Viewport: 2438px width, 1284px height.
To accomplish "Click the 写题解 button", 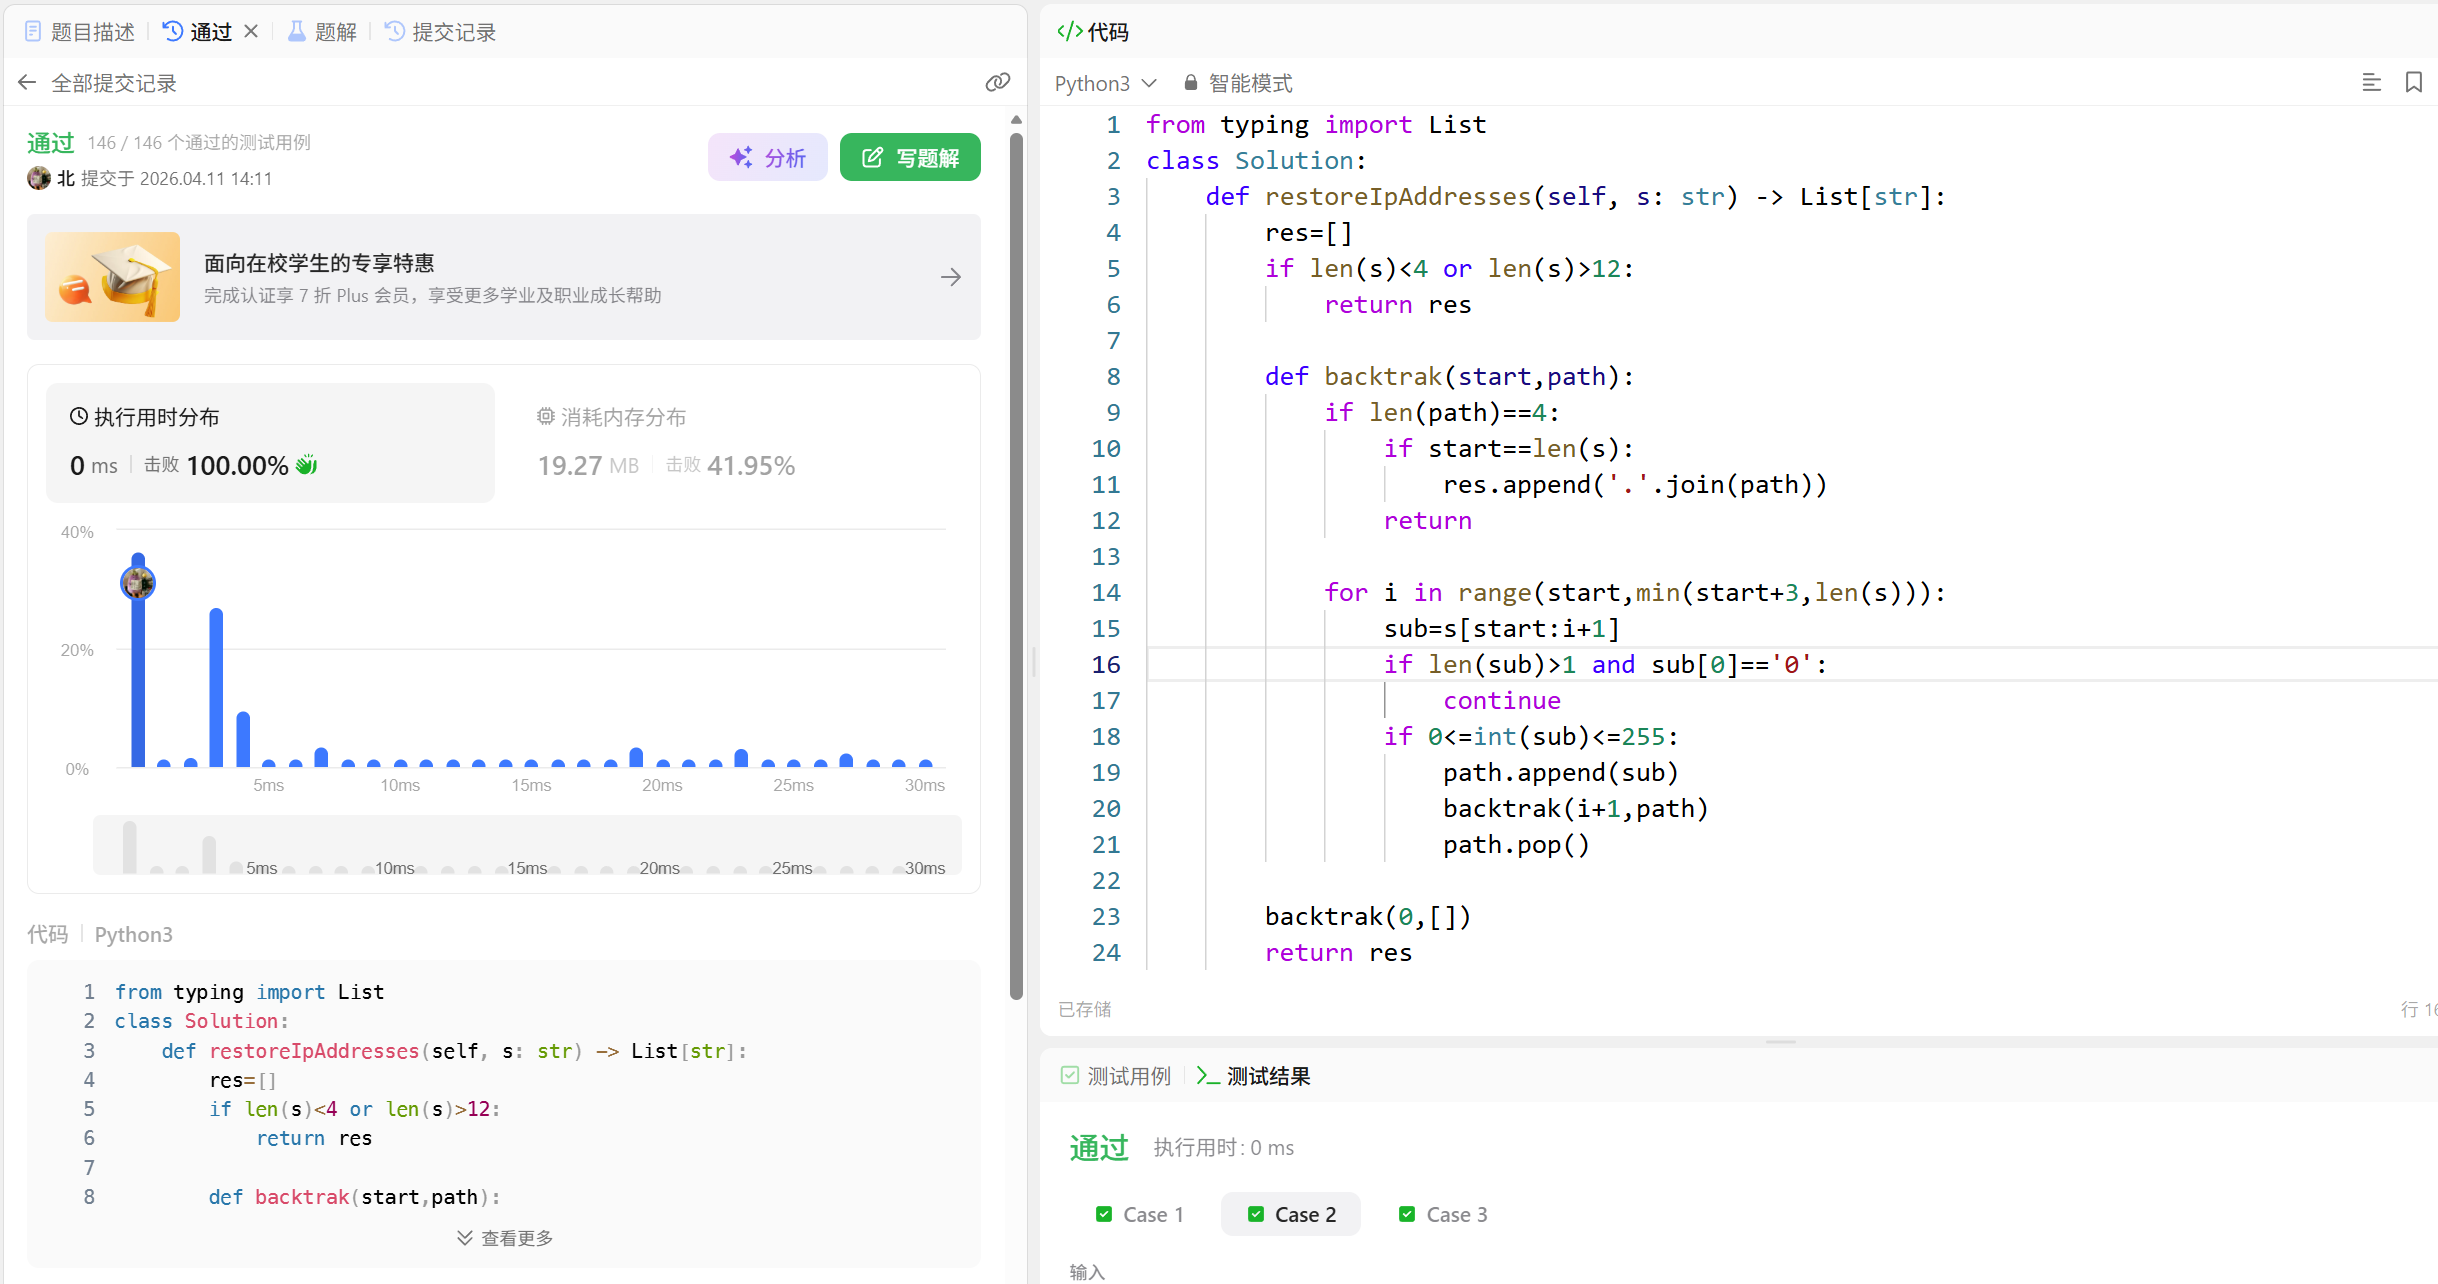I will [910, 157].
